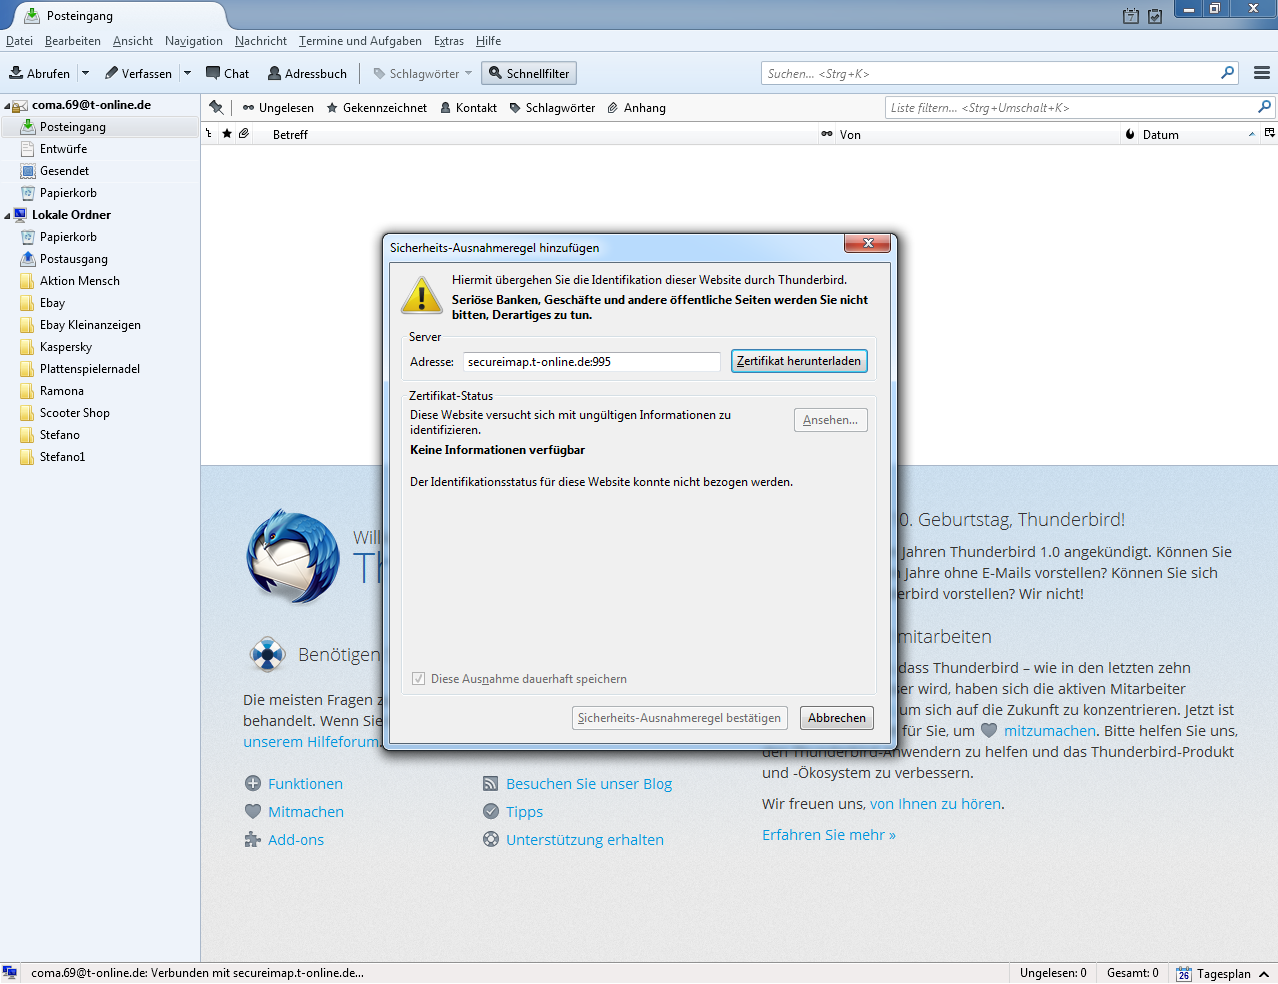Screen dimensions: 1278x984
Task: Toggle the Anhang quick filter
Action: [636, 107]
